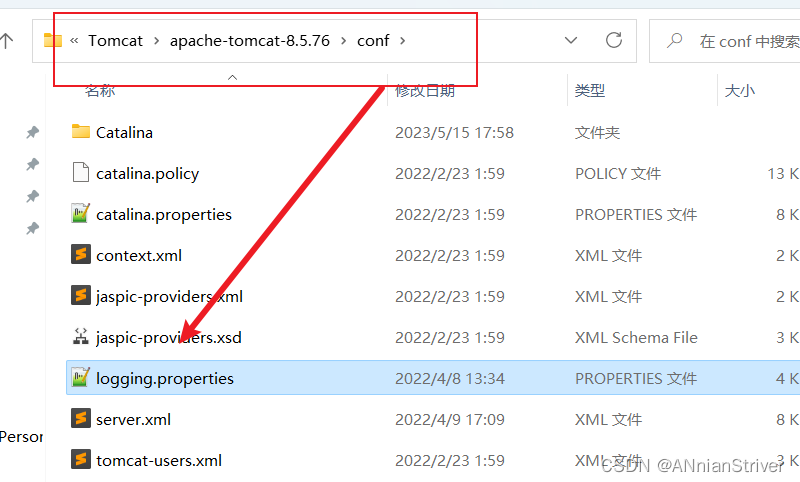800x482 pixels.
Task: Click the date 2023/5/15 17:58 of Catalina
Action: click(x=455, y=133)
